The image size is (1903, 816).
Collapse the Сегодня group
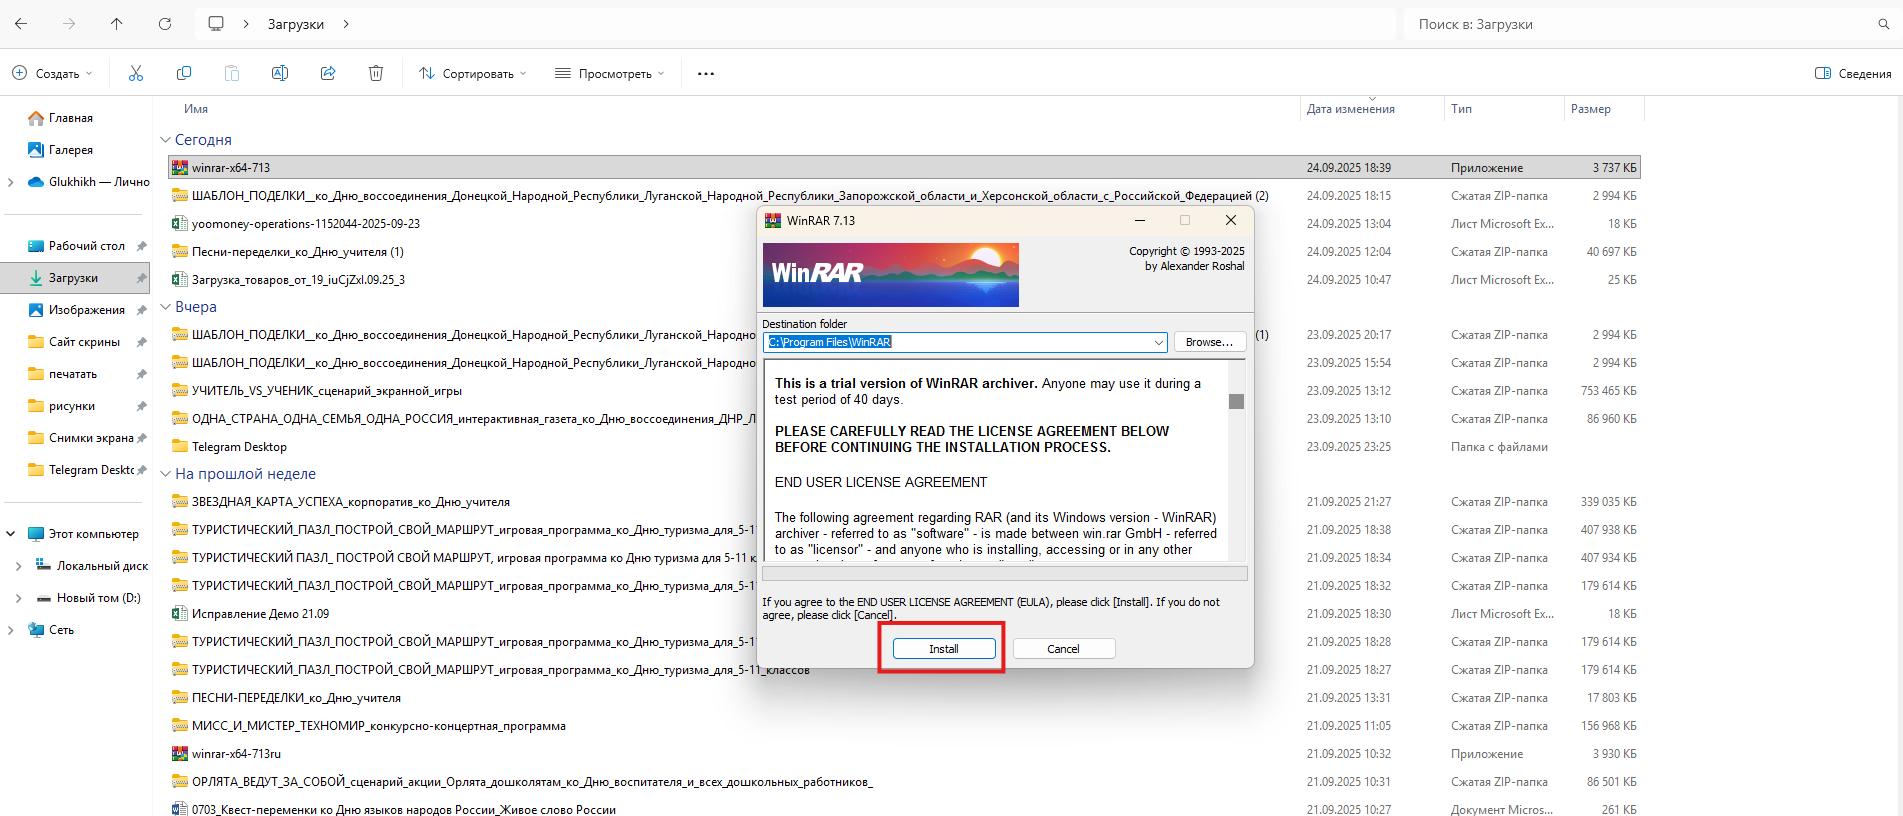(165, 140)
